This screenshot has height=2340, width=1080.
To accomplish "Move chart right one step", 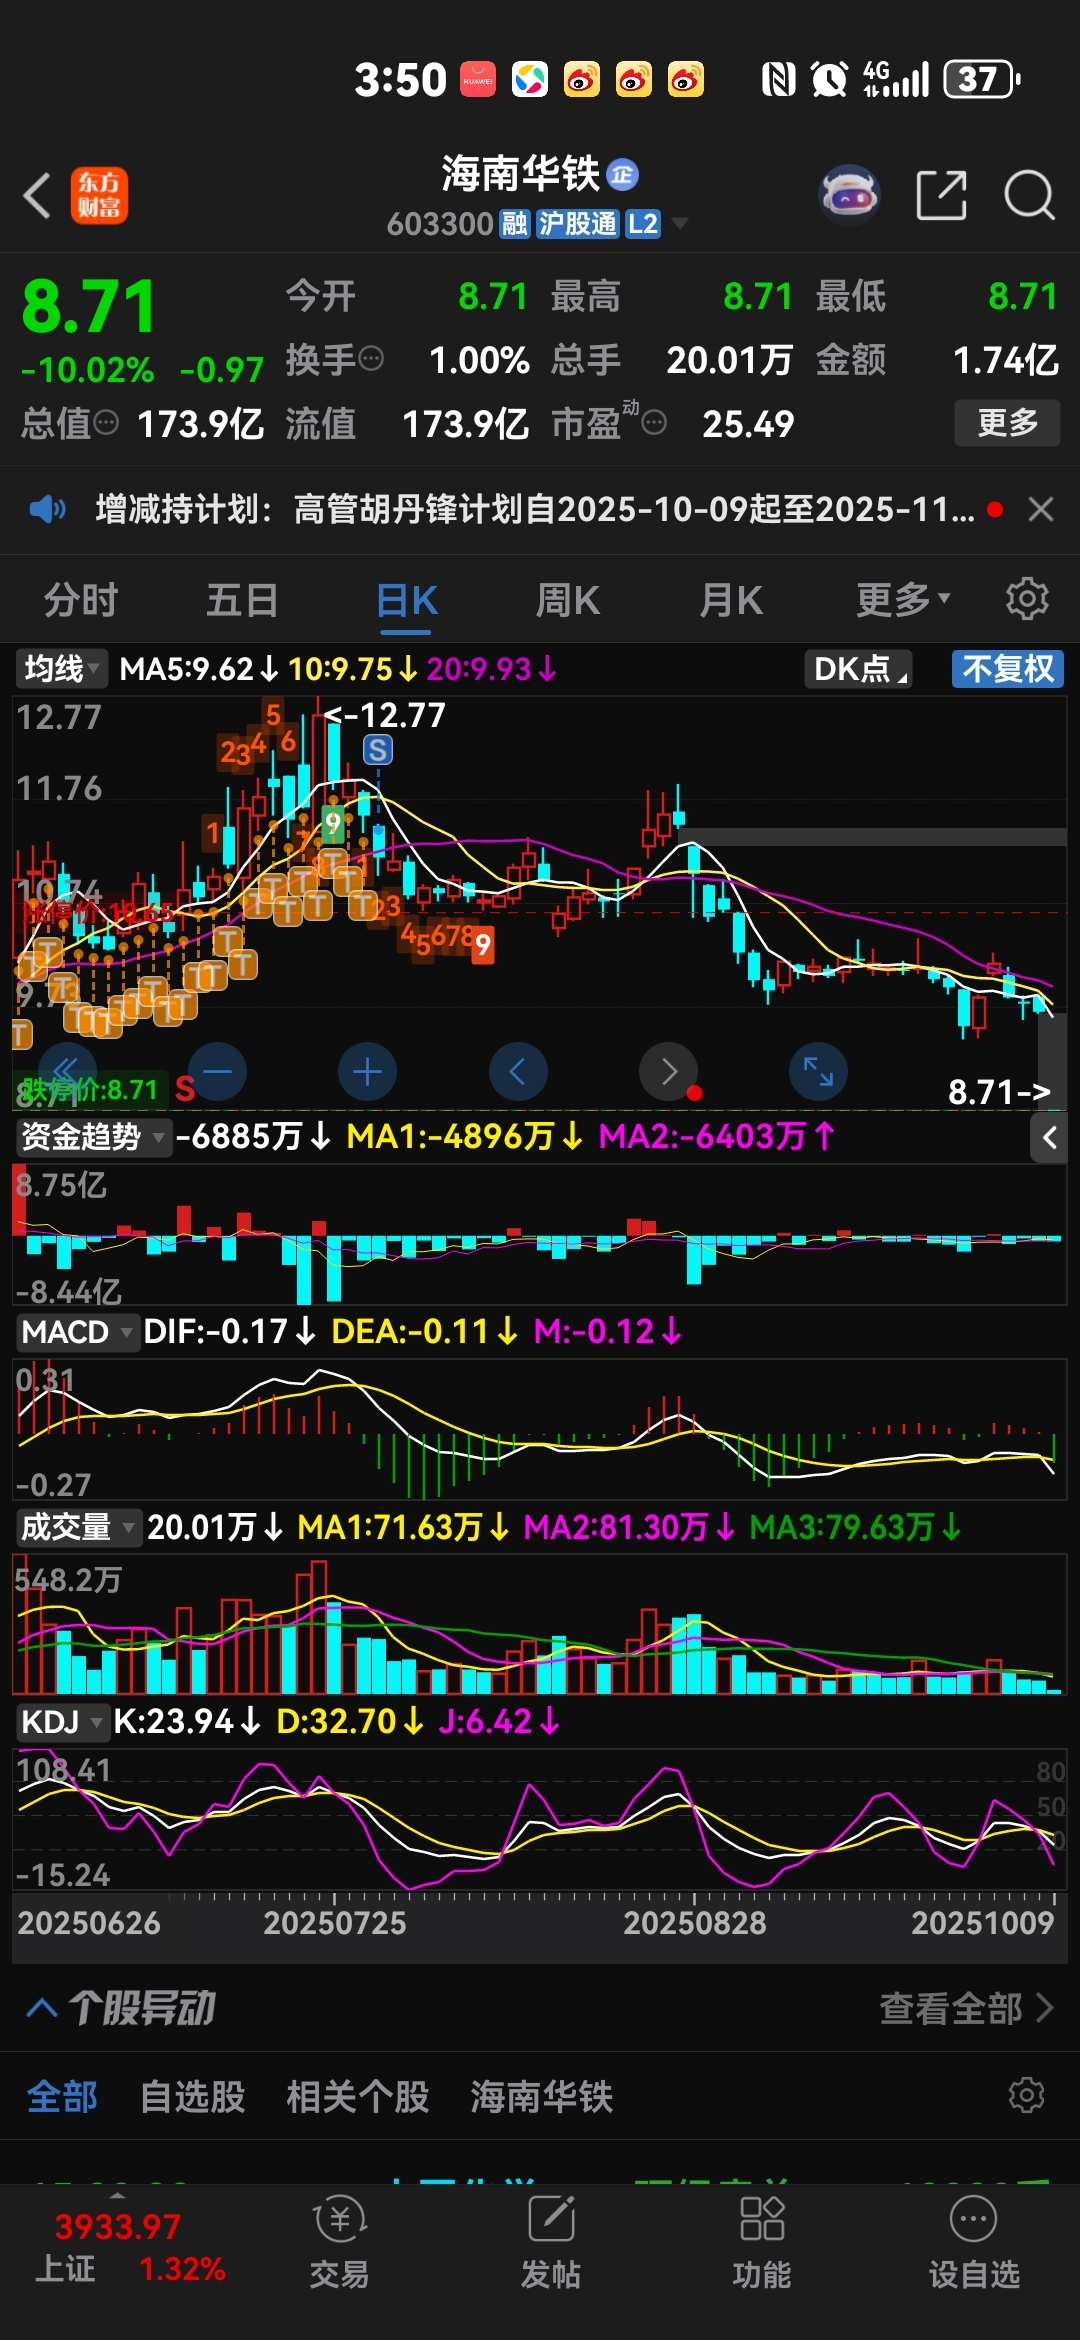I will (x=668, y=1072).
